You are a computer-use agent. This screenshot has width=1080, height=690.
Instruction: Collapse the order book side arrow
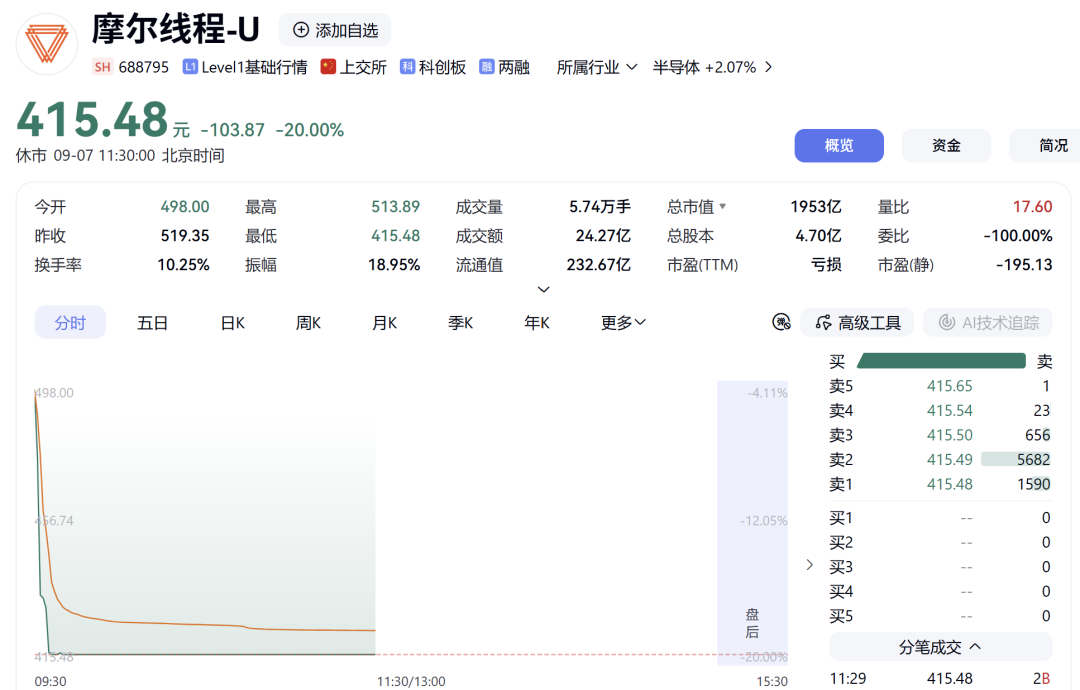coord(810,565)
